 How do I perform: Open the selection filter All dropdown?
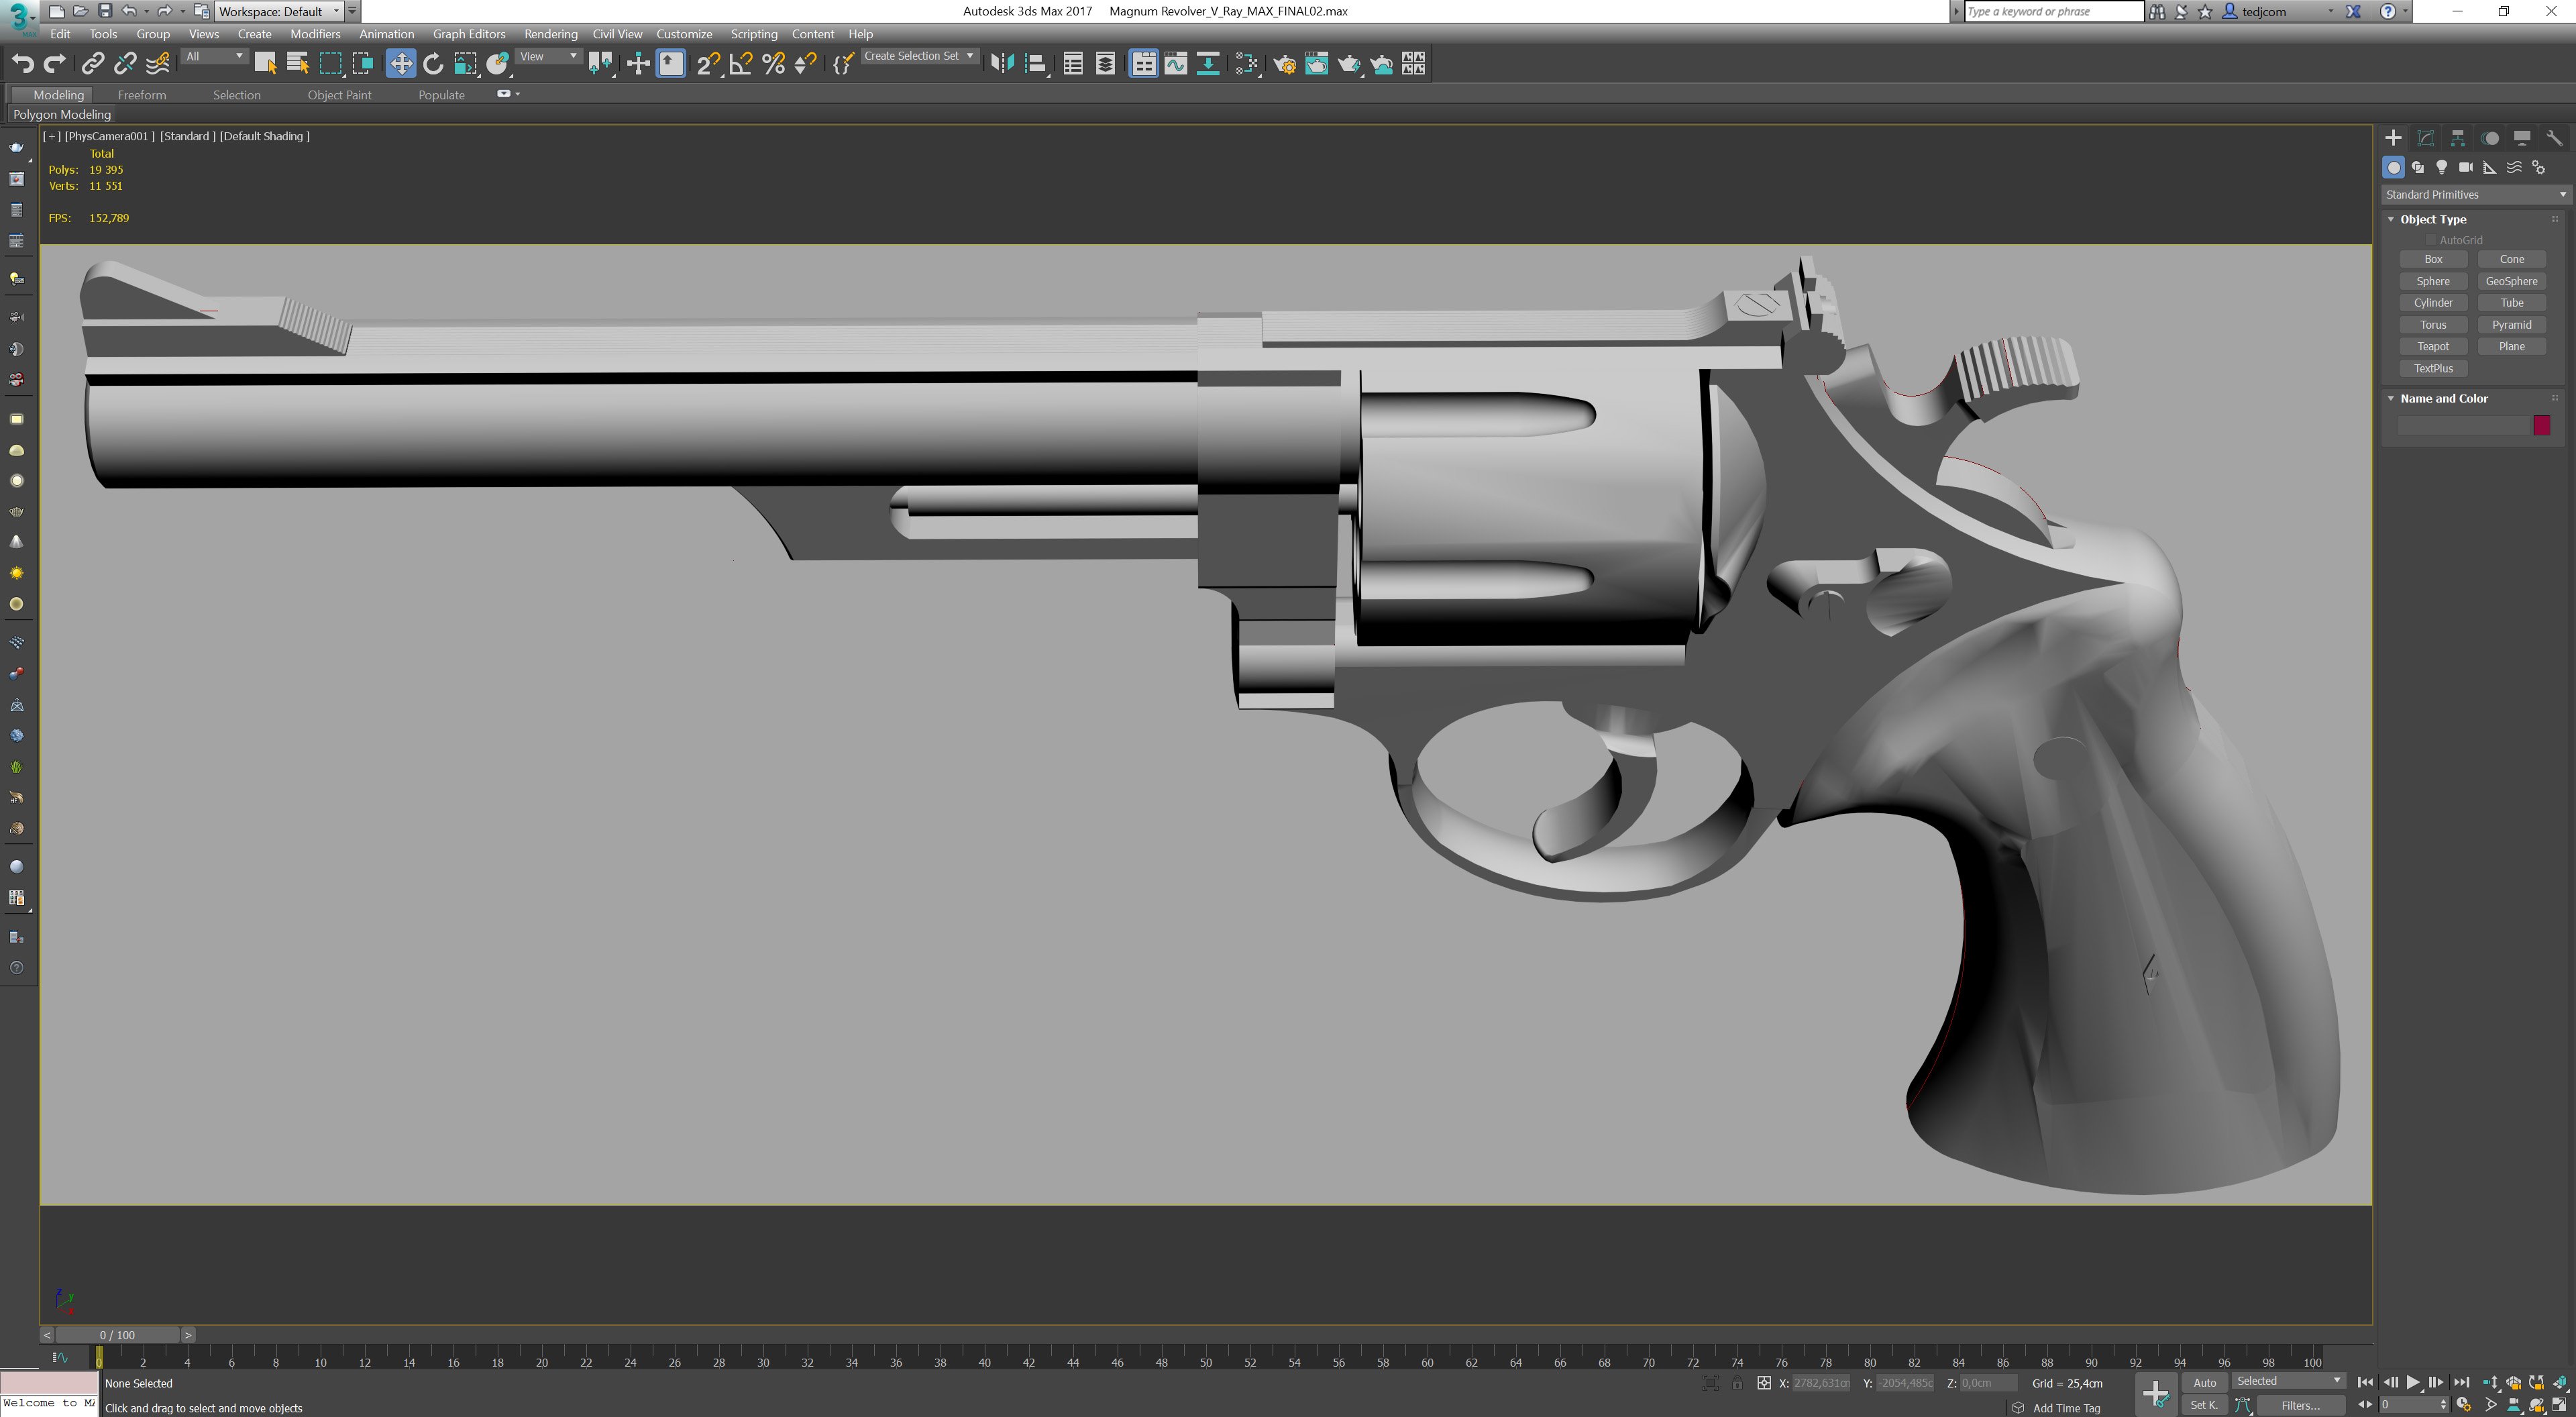click(213, 56)
